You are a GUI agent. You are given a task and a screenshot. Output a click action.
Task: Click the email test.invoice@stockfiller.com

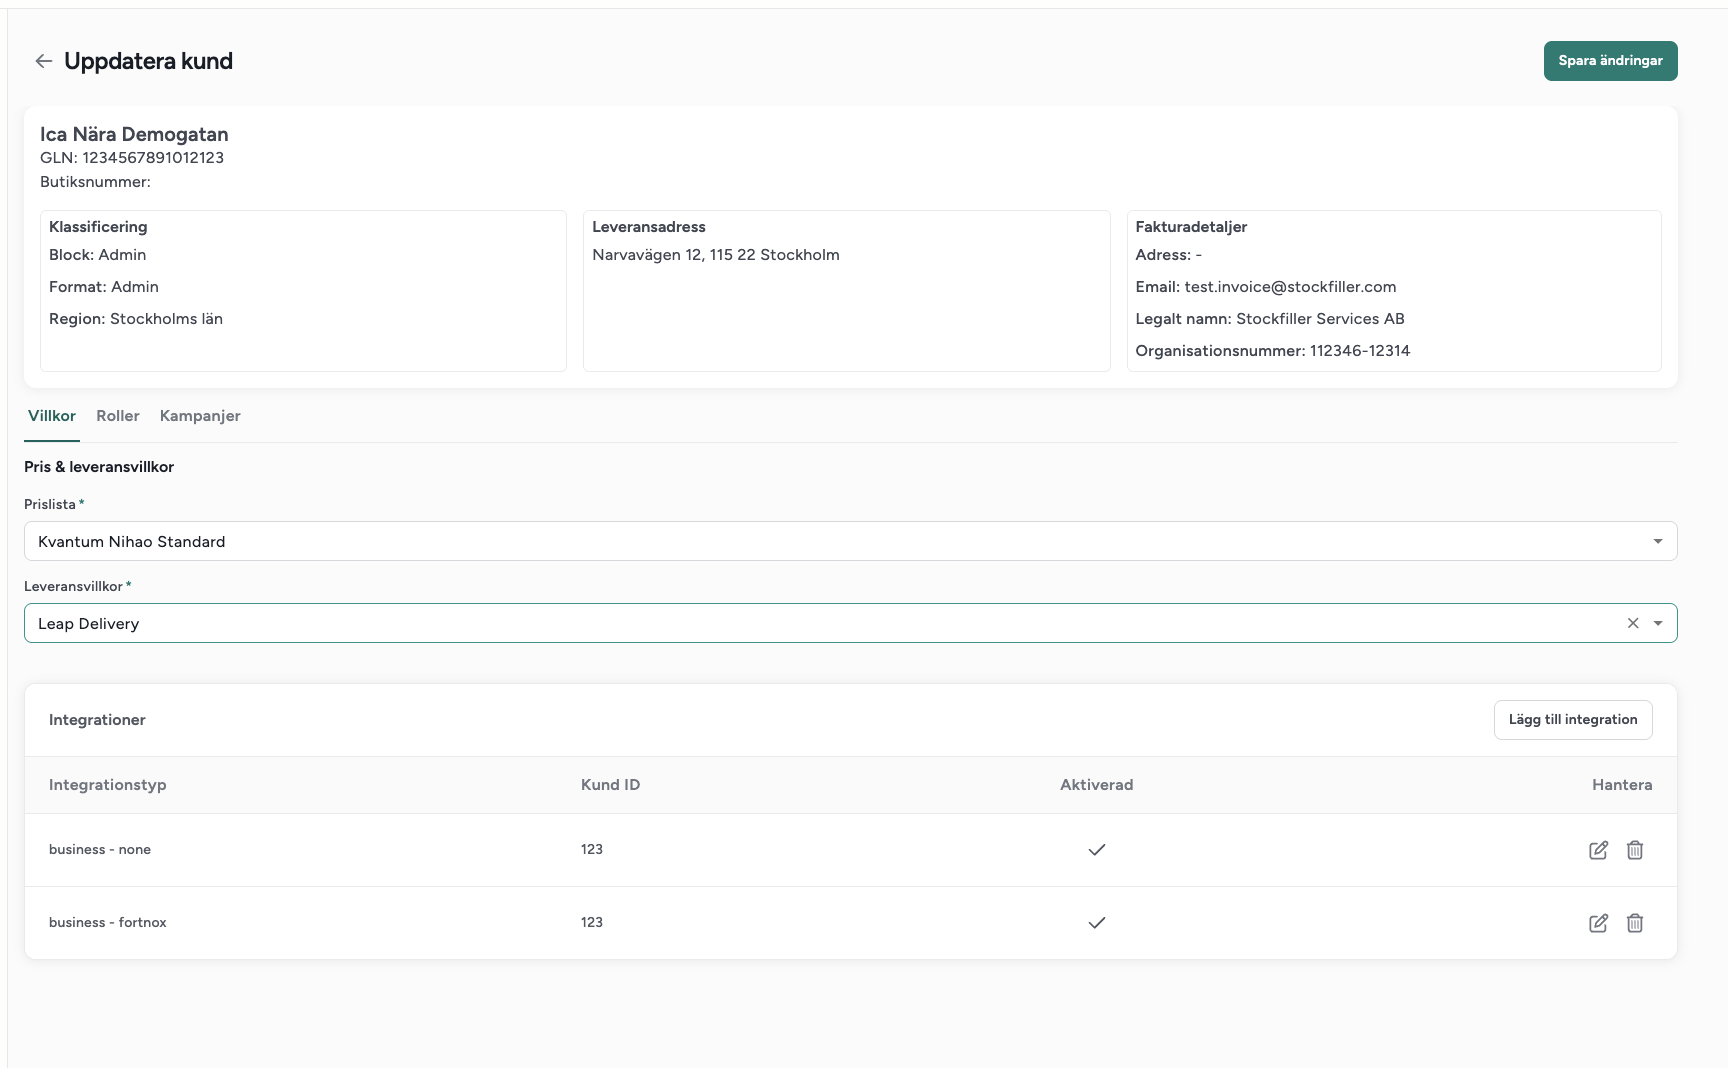click(1290, 287)
